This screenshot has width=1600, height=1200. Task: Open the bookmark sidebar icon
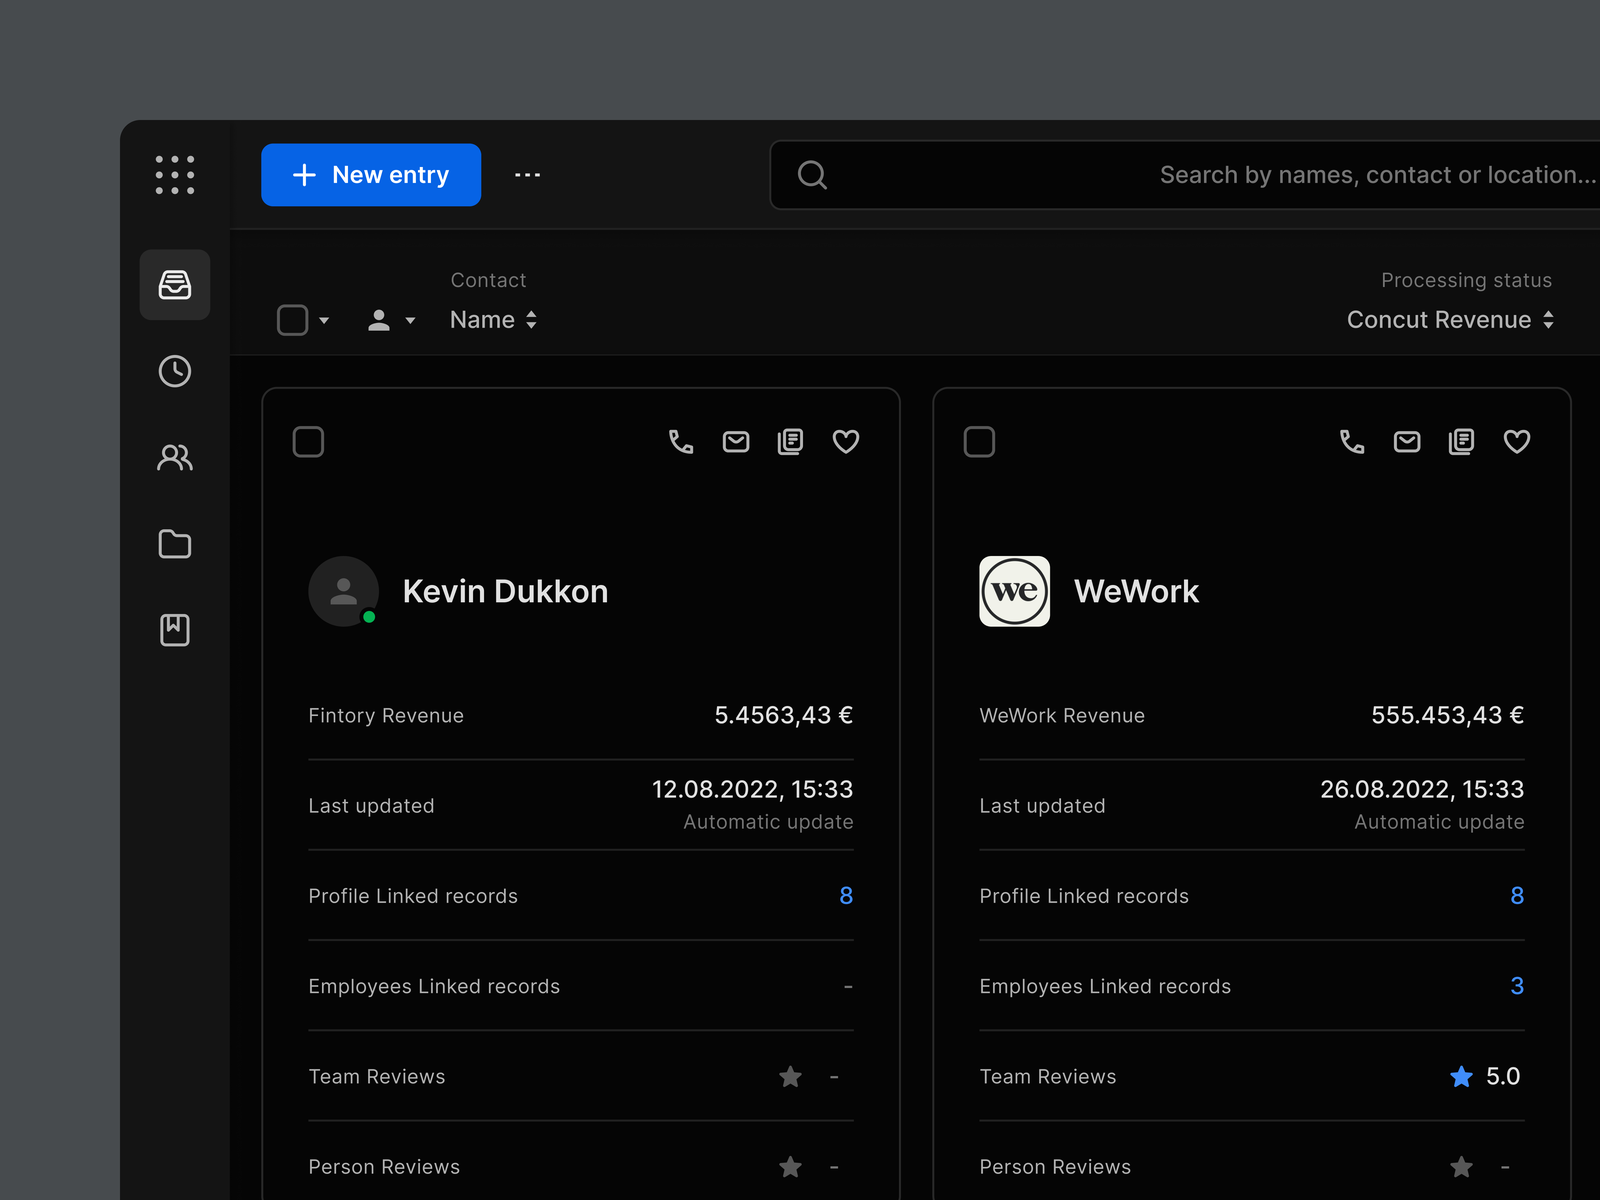click(175, 630)
